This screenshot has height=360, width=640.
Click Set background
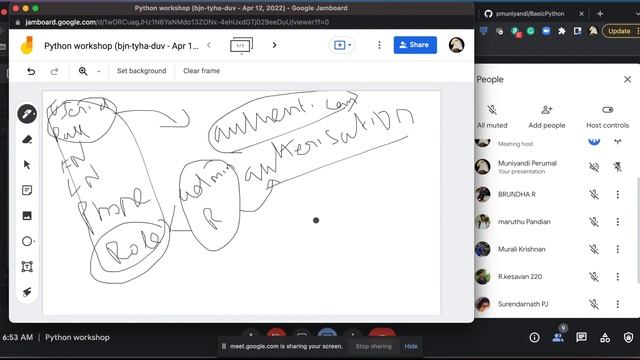pos(141,71)
